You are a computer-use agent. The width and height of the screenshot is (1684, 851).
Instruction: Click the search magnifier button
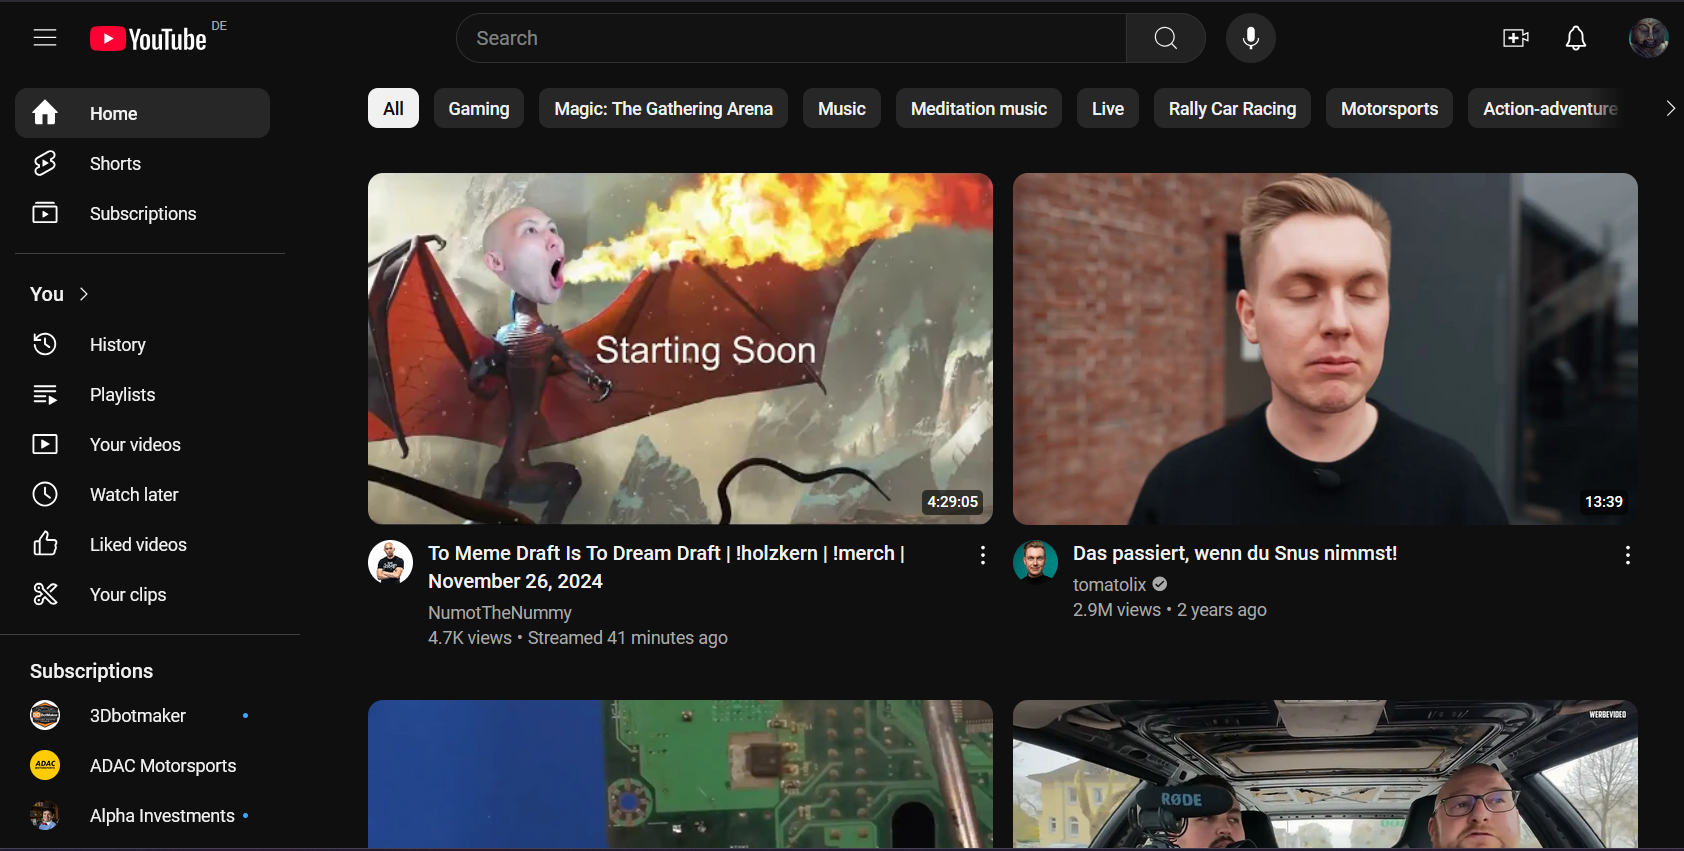coord(1165,38)
